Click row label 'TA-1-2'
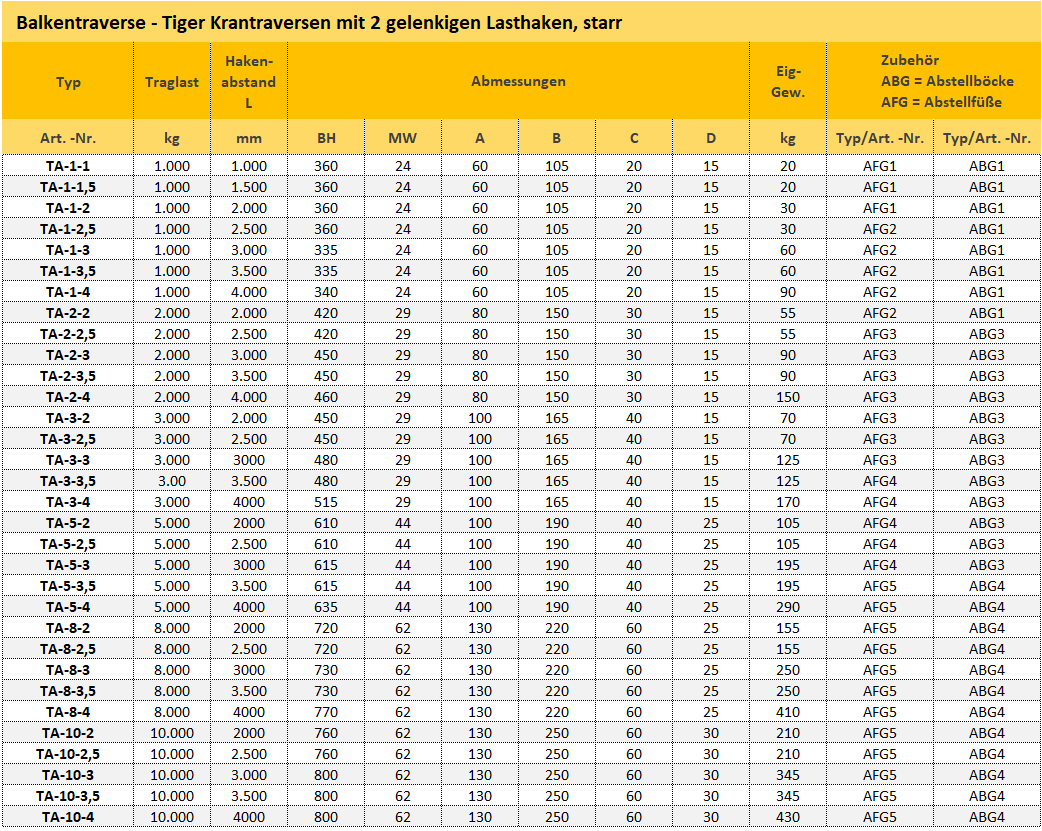 tap(68, 208)
